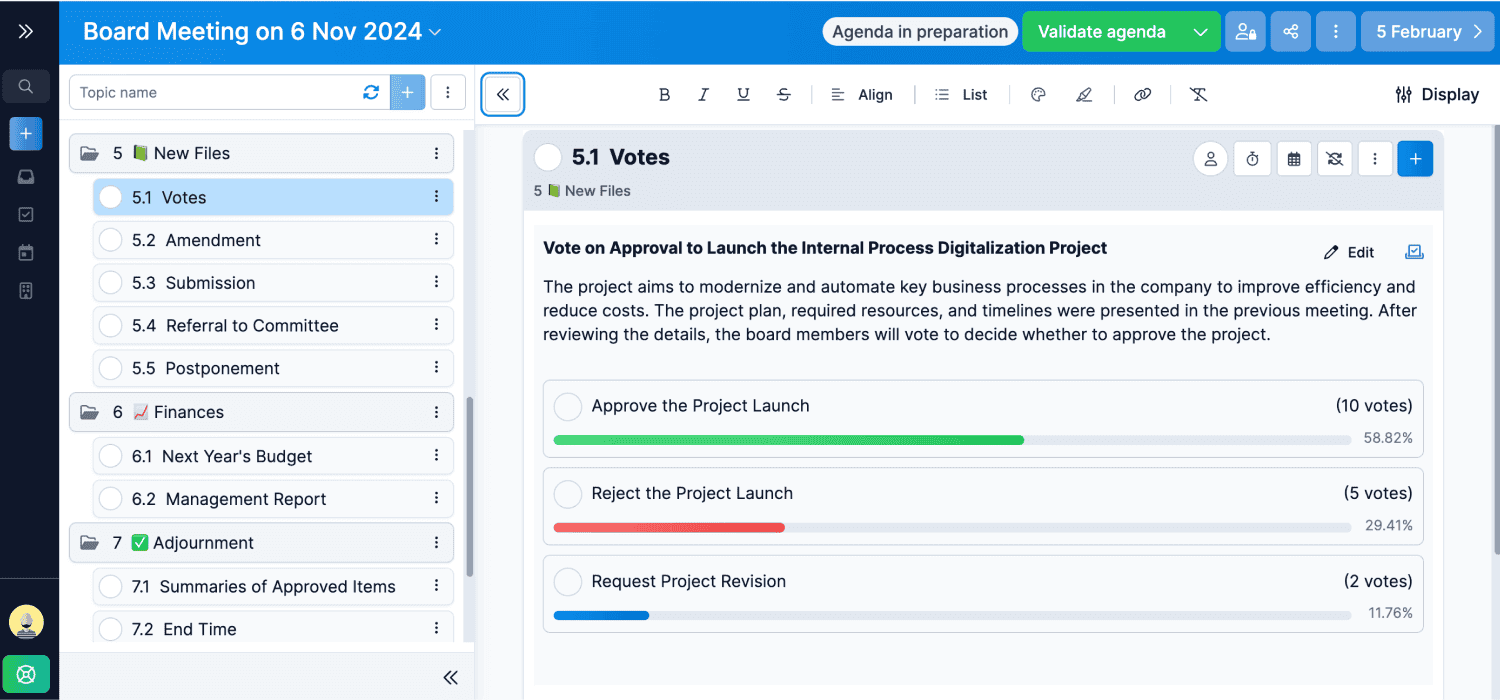Select the Reject the Project Launch option
The image size is (1500, 700).
tap(568, 494)
